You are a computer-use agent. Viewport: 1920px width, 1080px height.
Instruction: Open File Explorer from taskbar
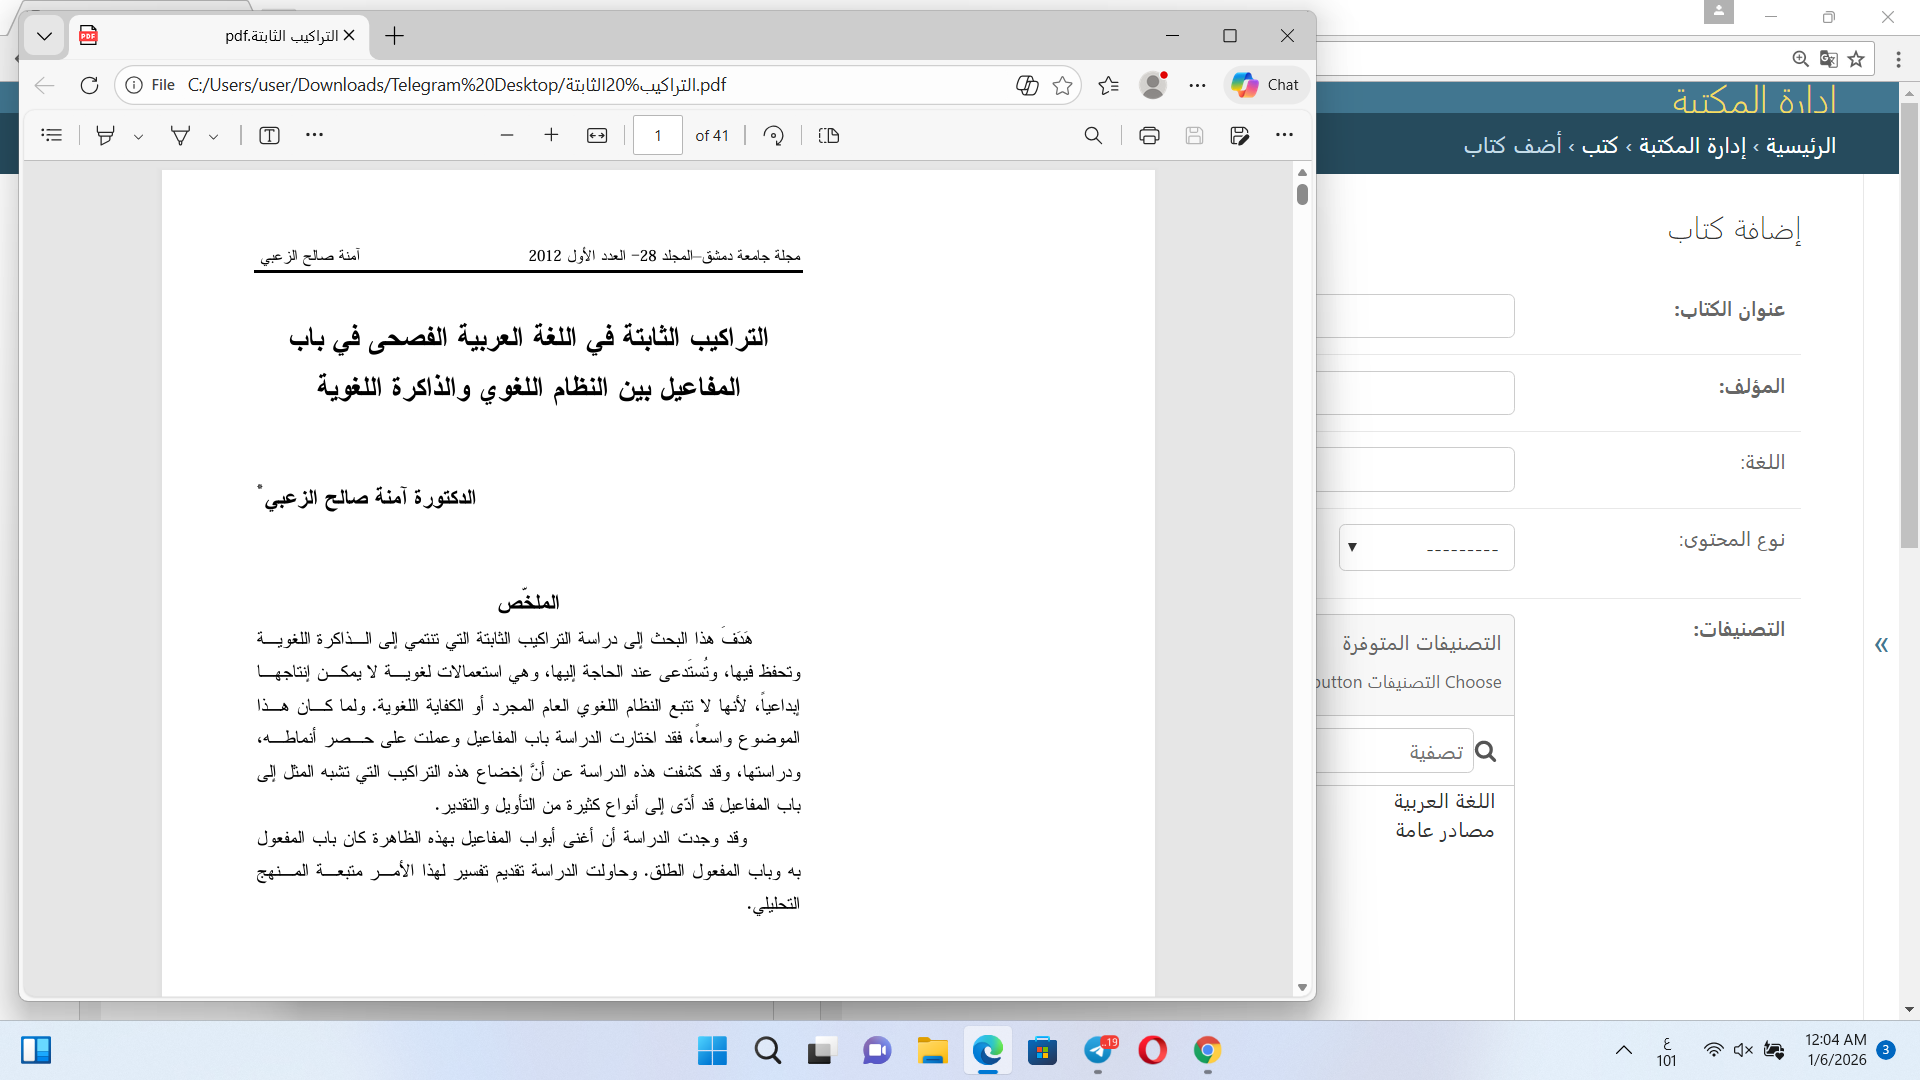(932, 1051)
